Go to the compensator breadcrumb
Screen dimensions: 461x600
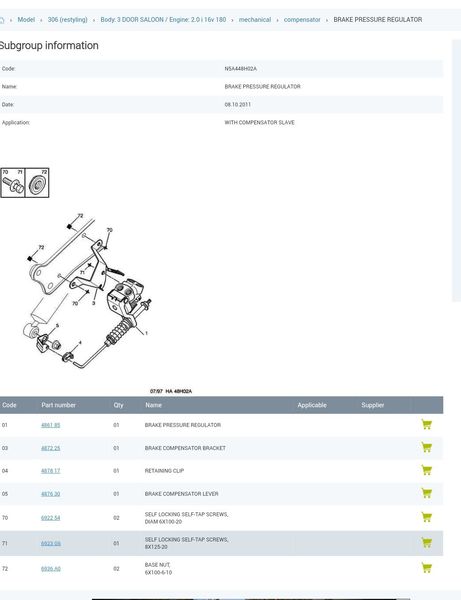(x=302, y=20)
